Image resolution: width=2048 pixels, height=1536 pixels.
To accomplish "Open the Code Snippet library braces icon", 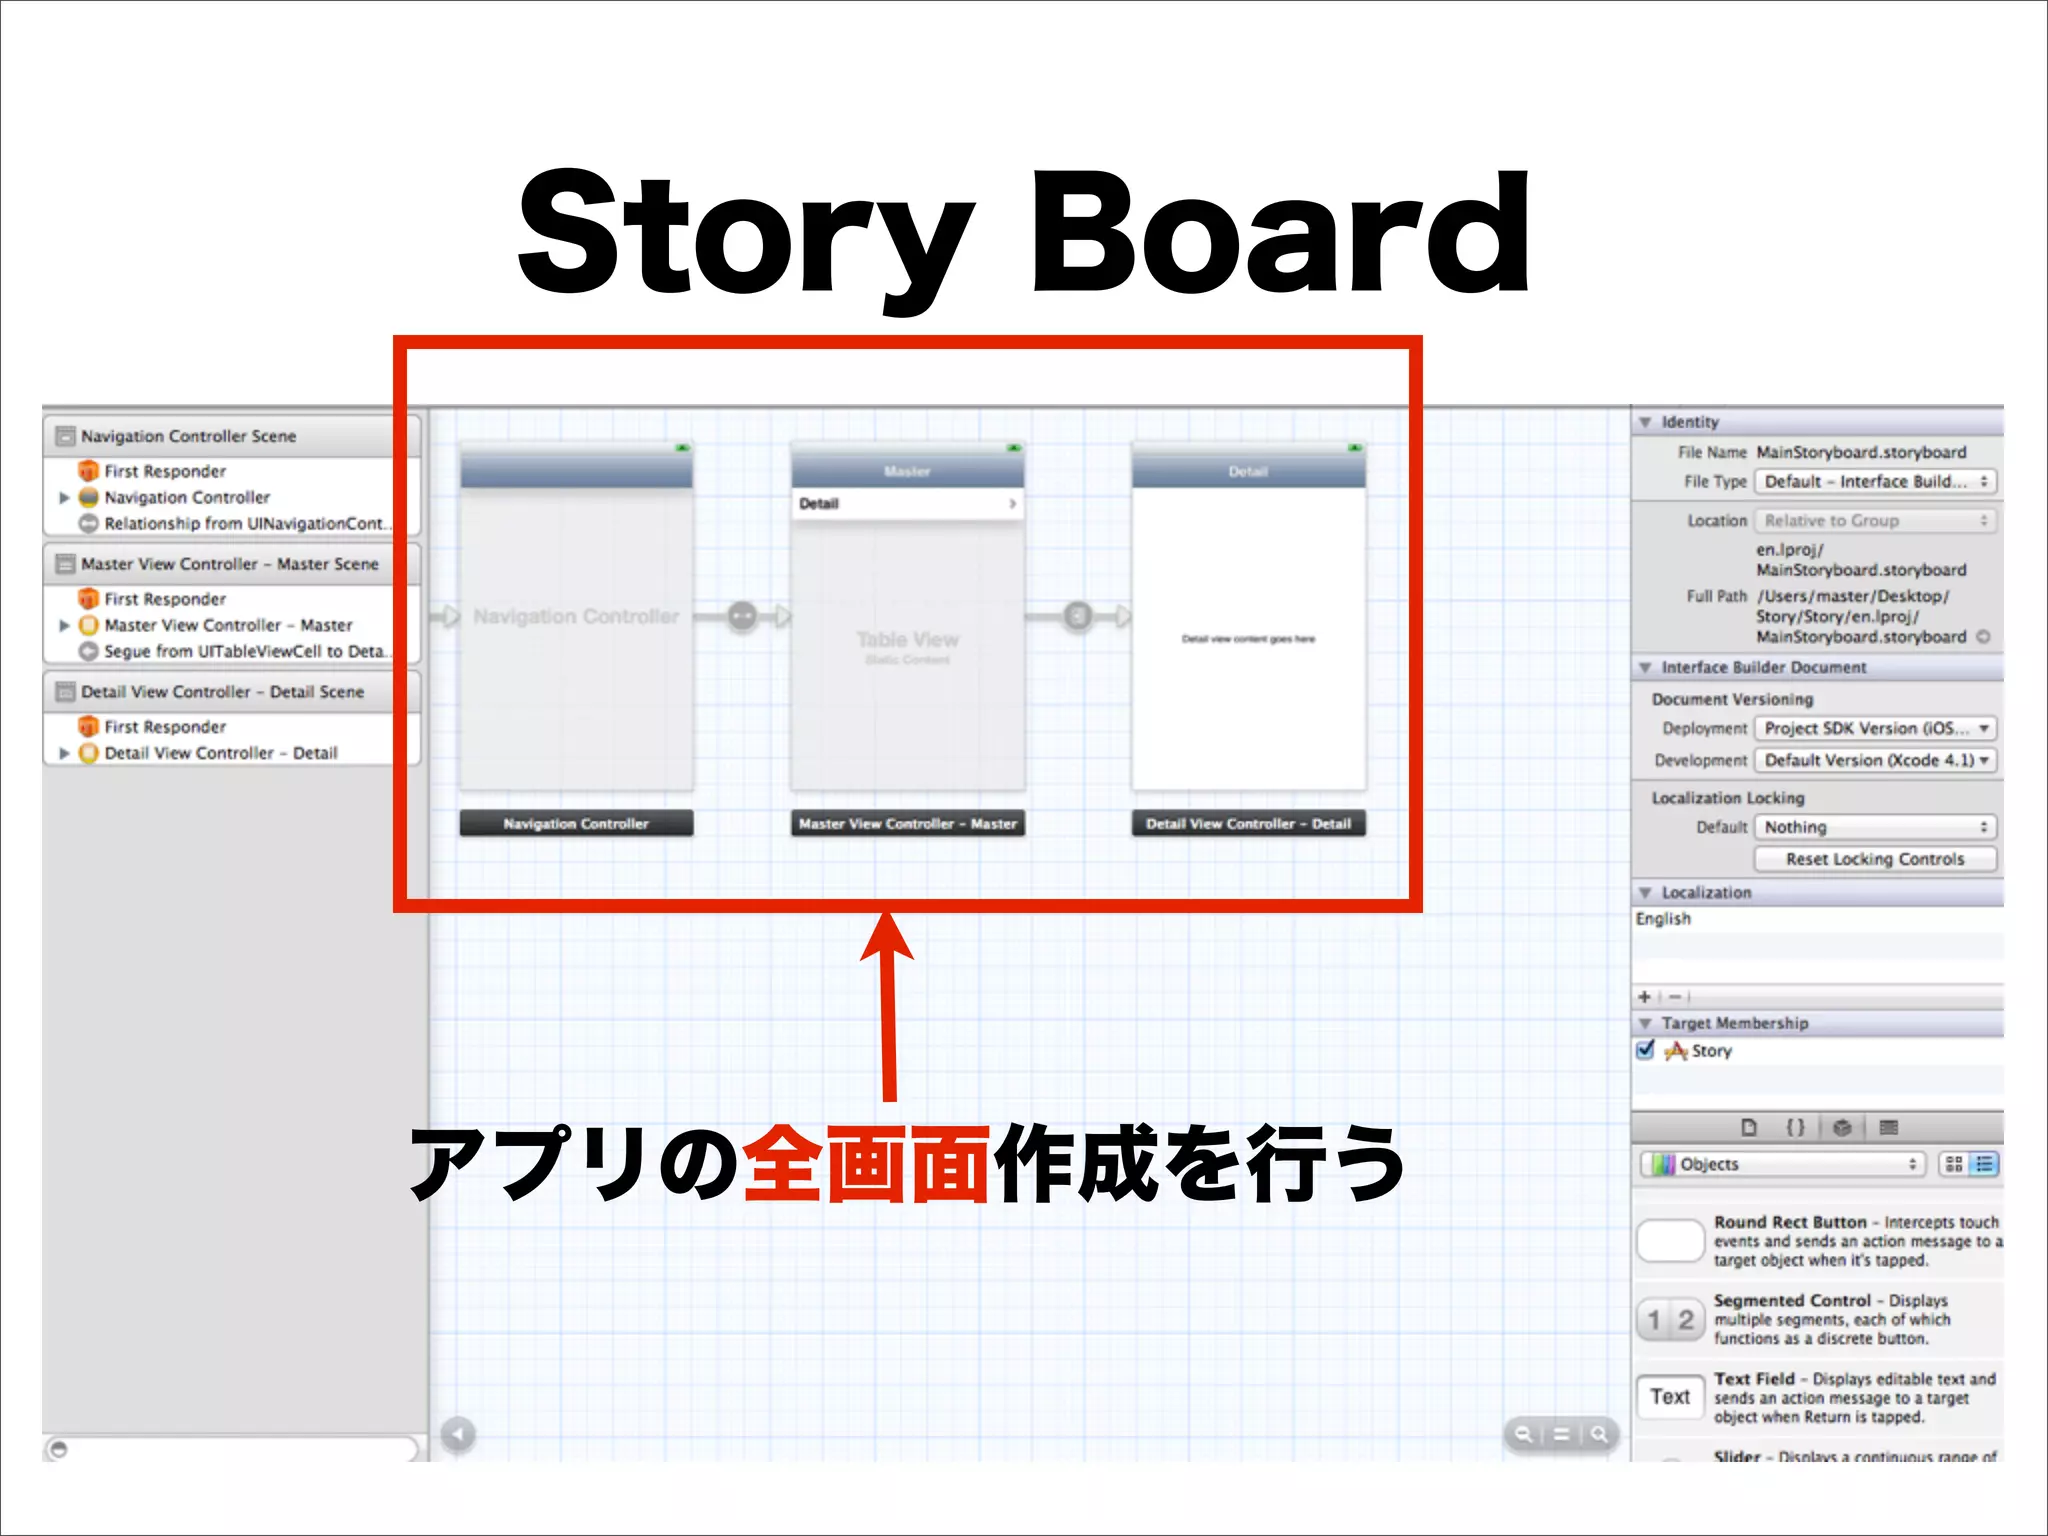I will point(1796,1127).
